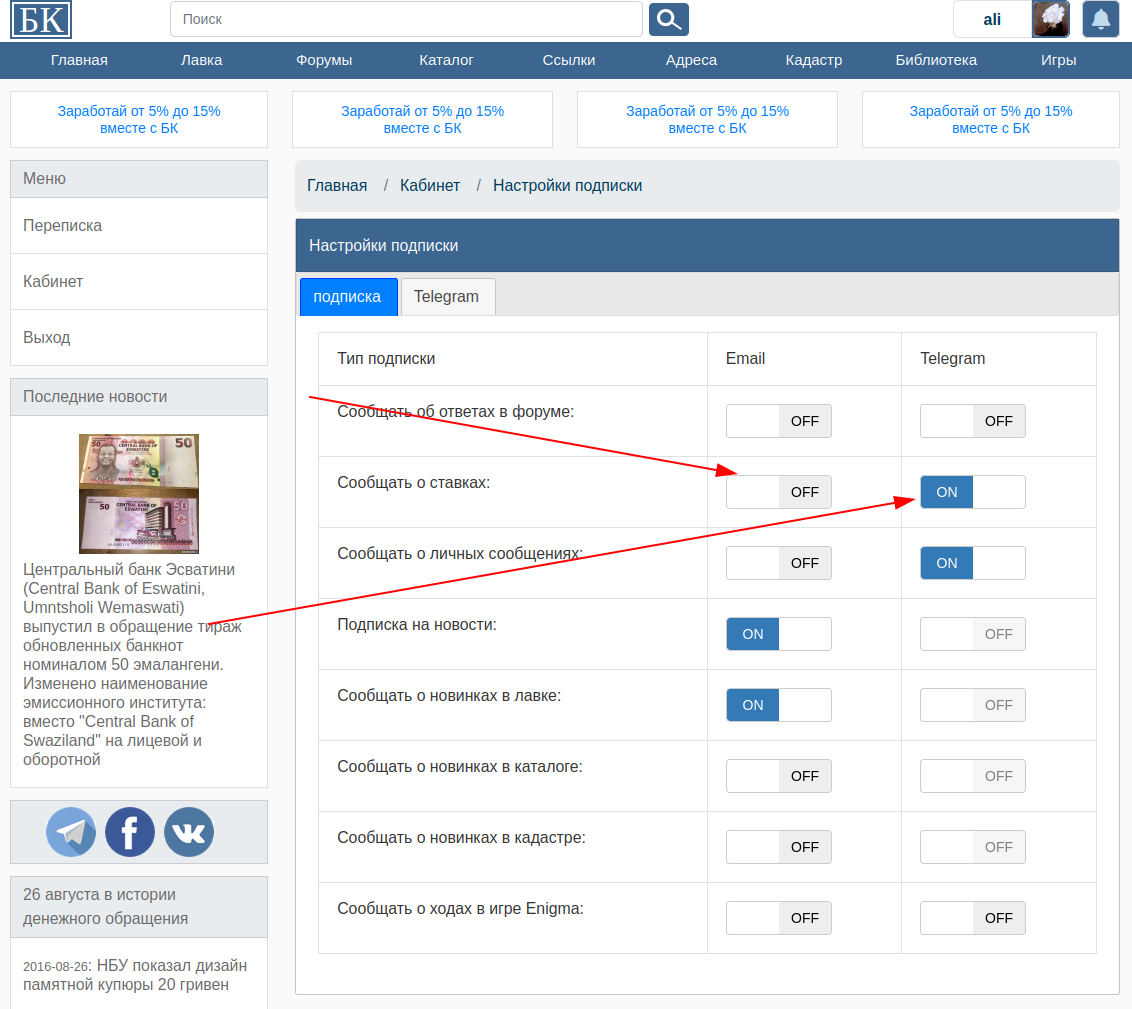Click Кабинет in the breadcrumb
The image size is (1132, 1009).
tap(430, 186)
